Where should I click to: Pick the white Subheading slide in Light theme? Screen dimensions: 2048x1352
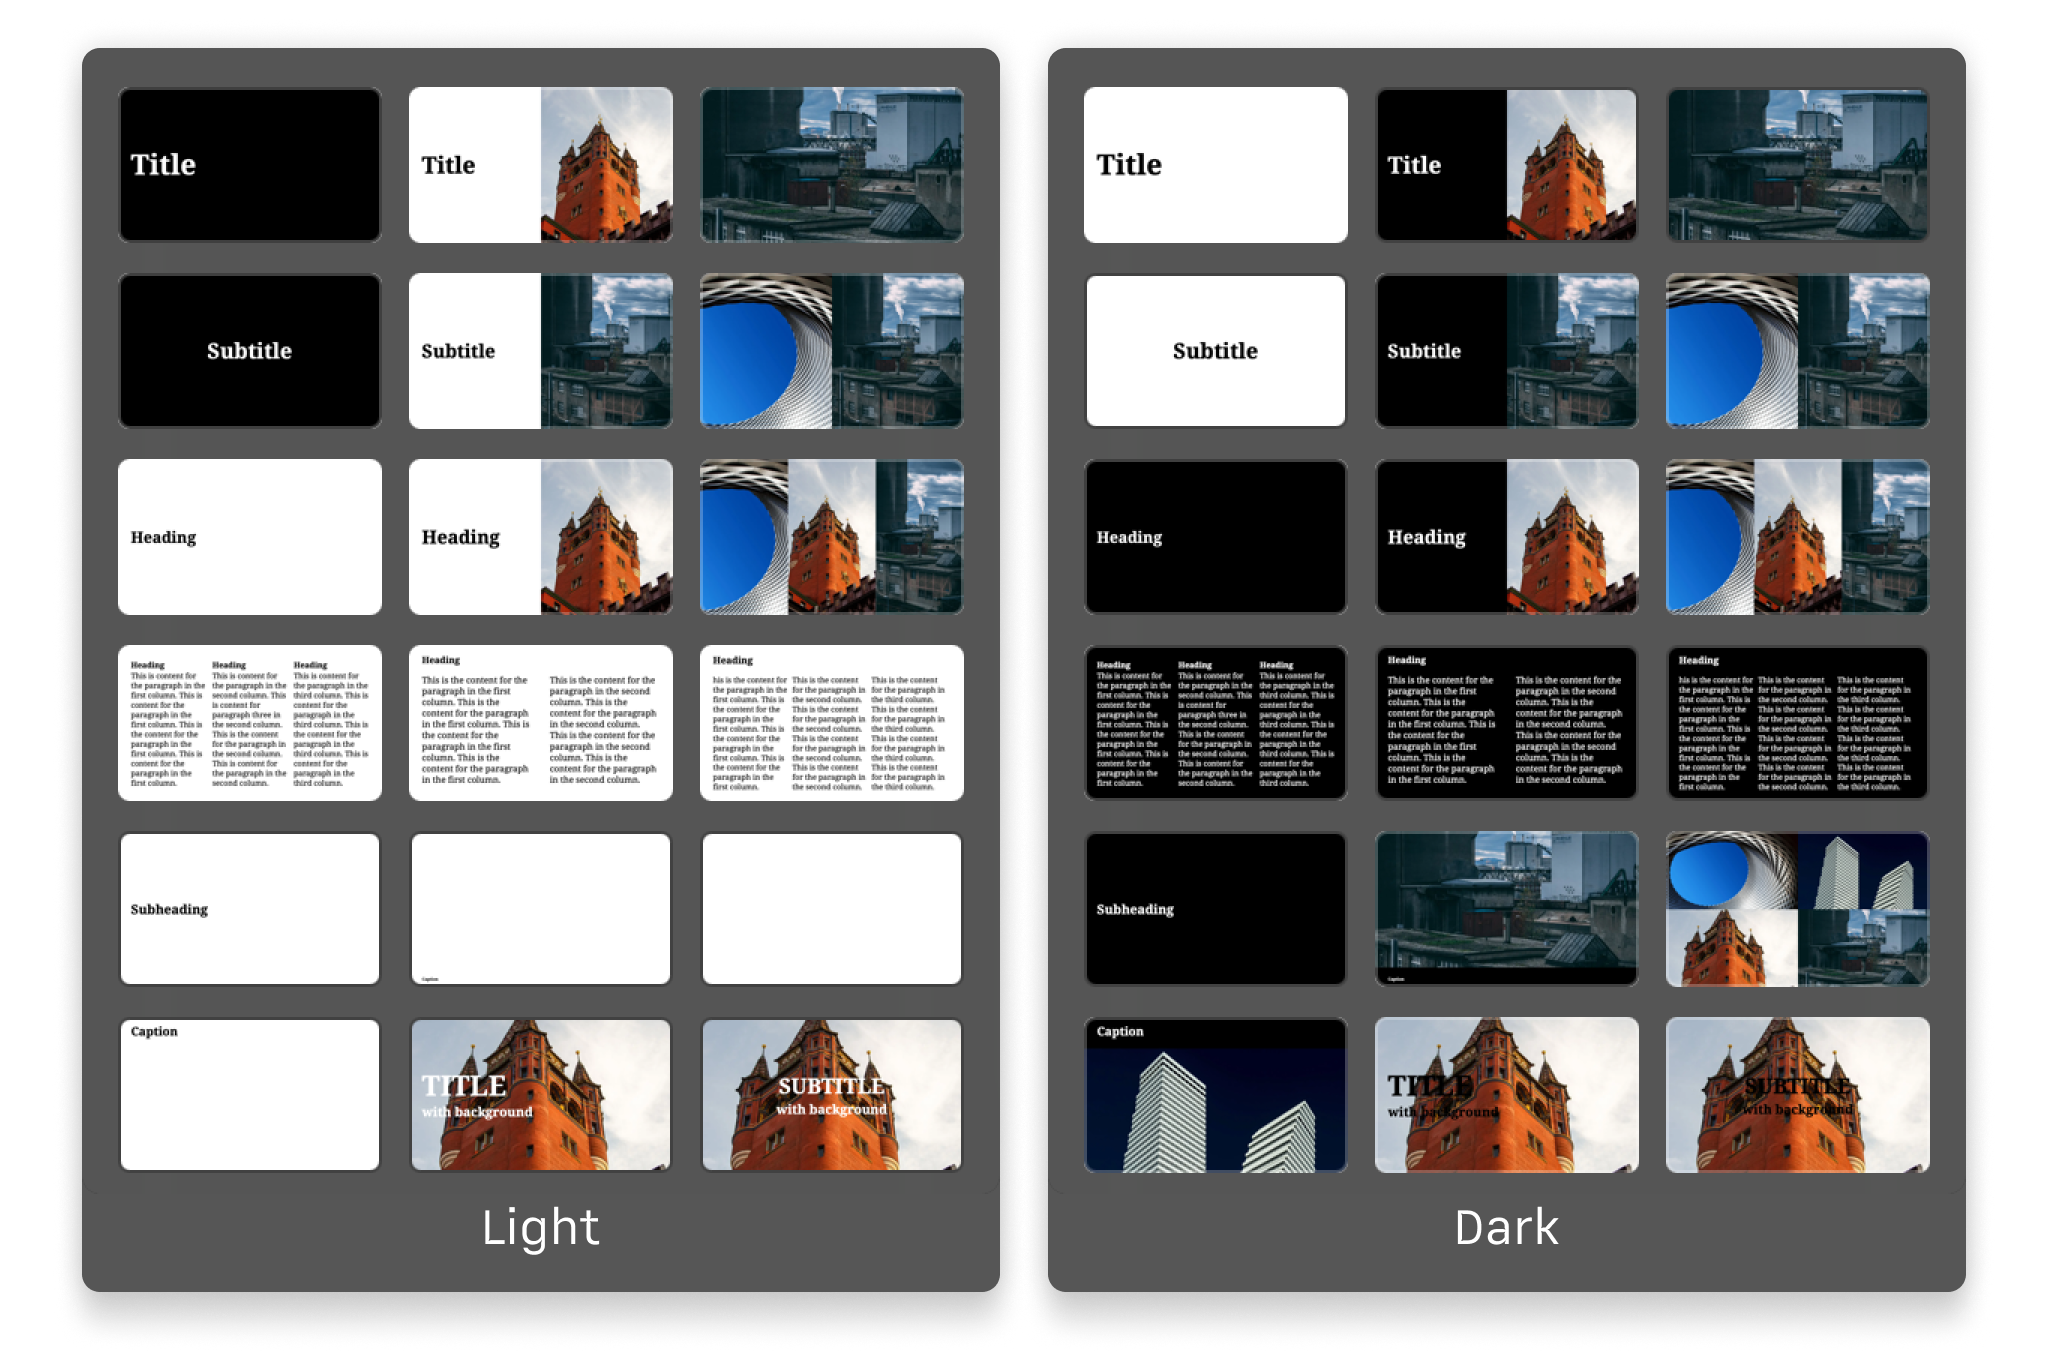tap(249, 909)
